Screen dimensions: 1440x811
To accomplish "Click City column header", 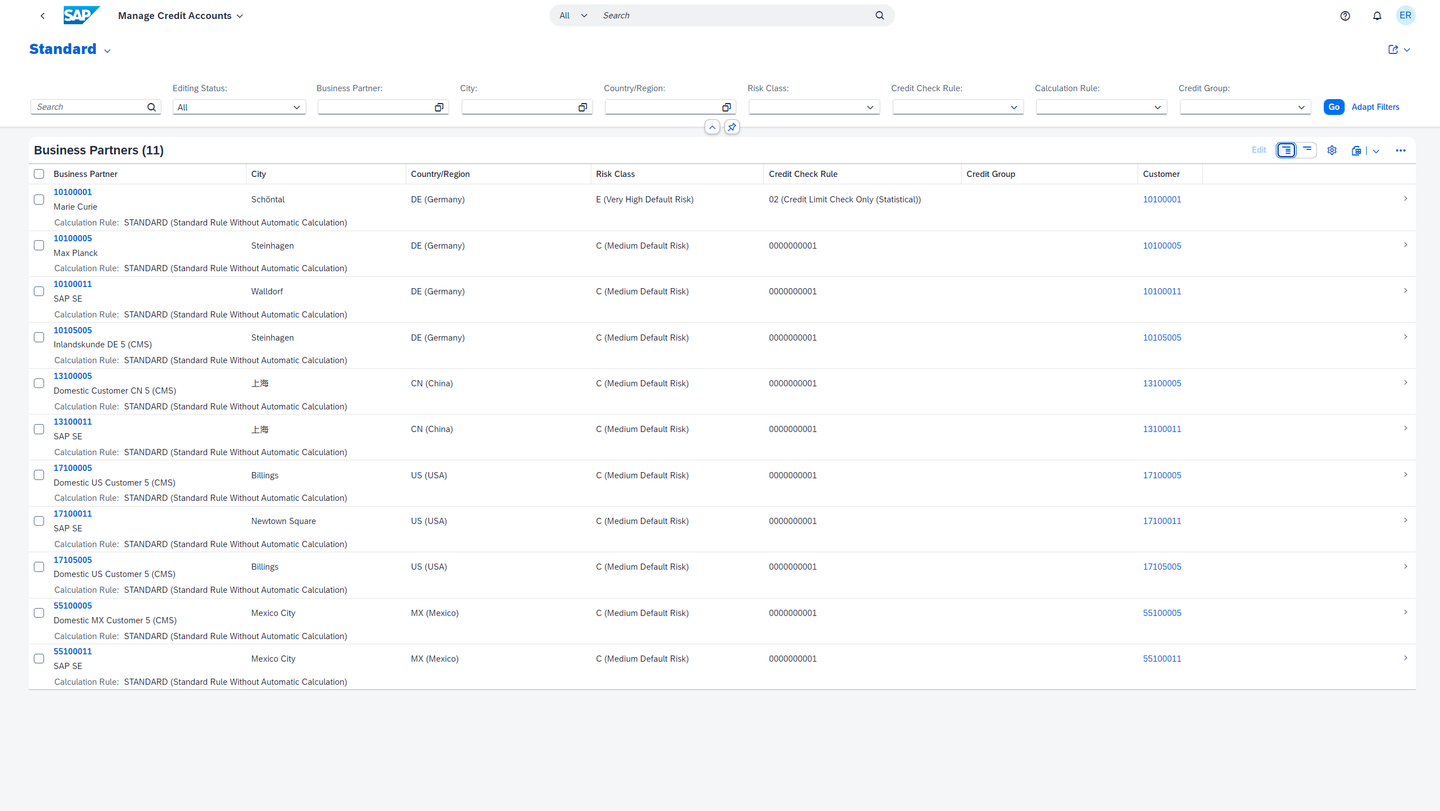I will [259, 174].
